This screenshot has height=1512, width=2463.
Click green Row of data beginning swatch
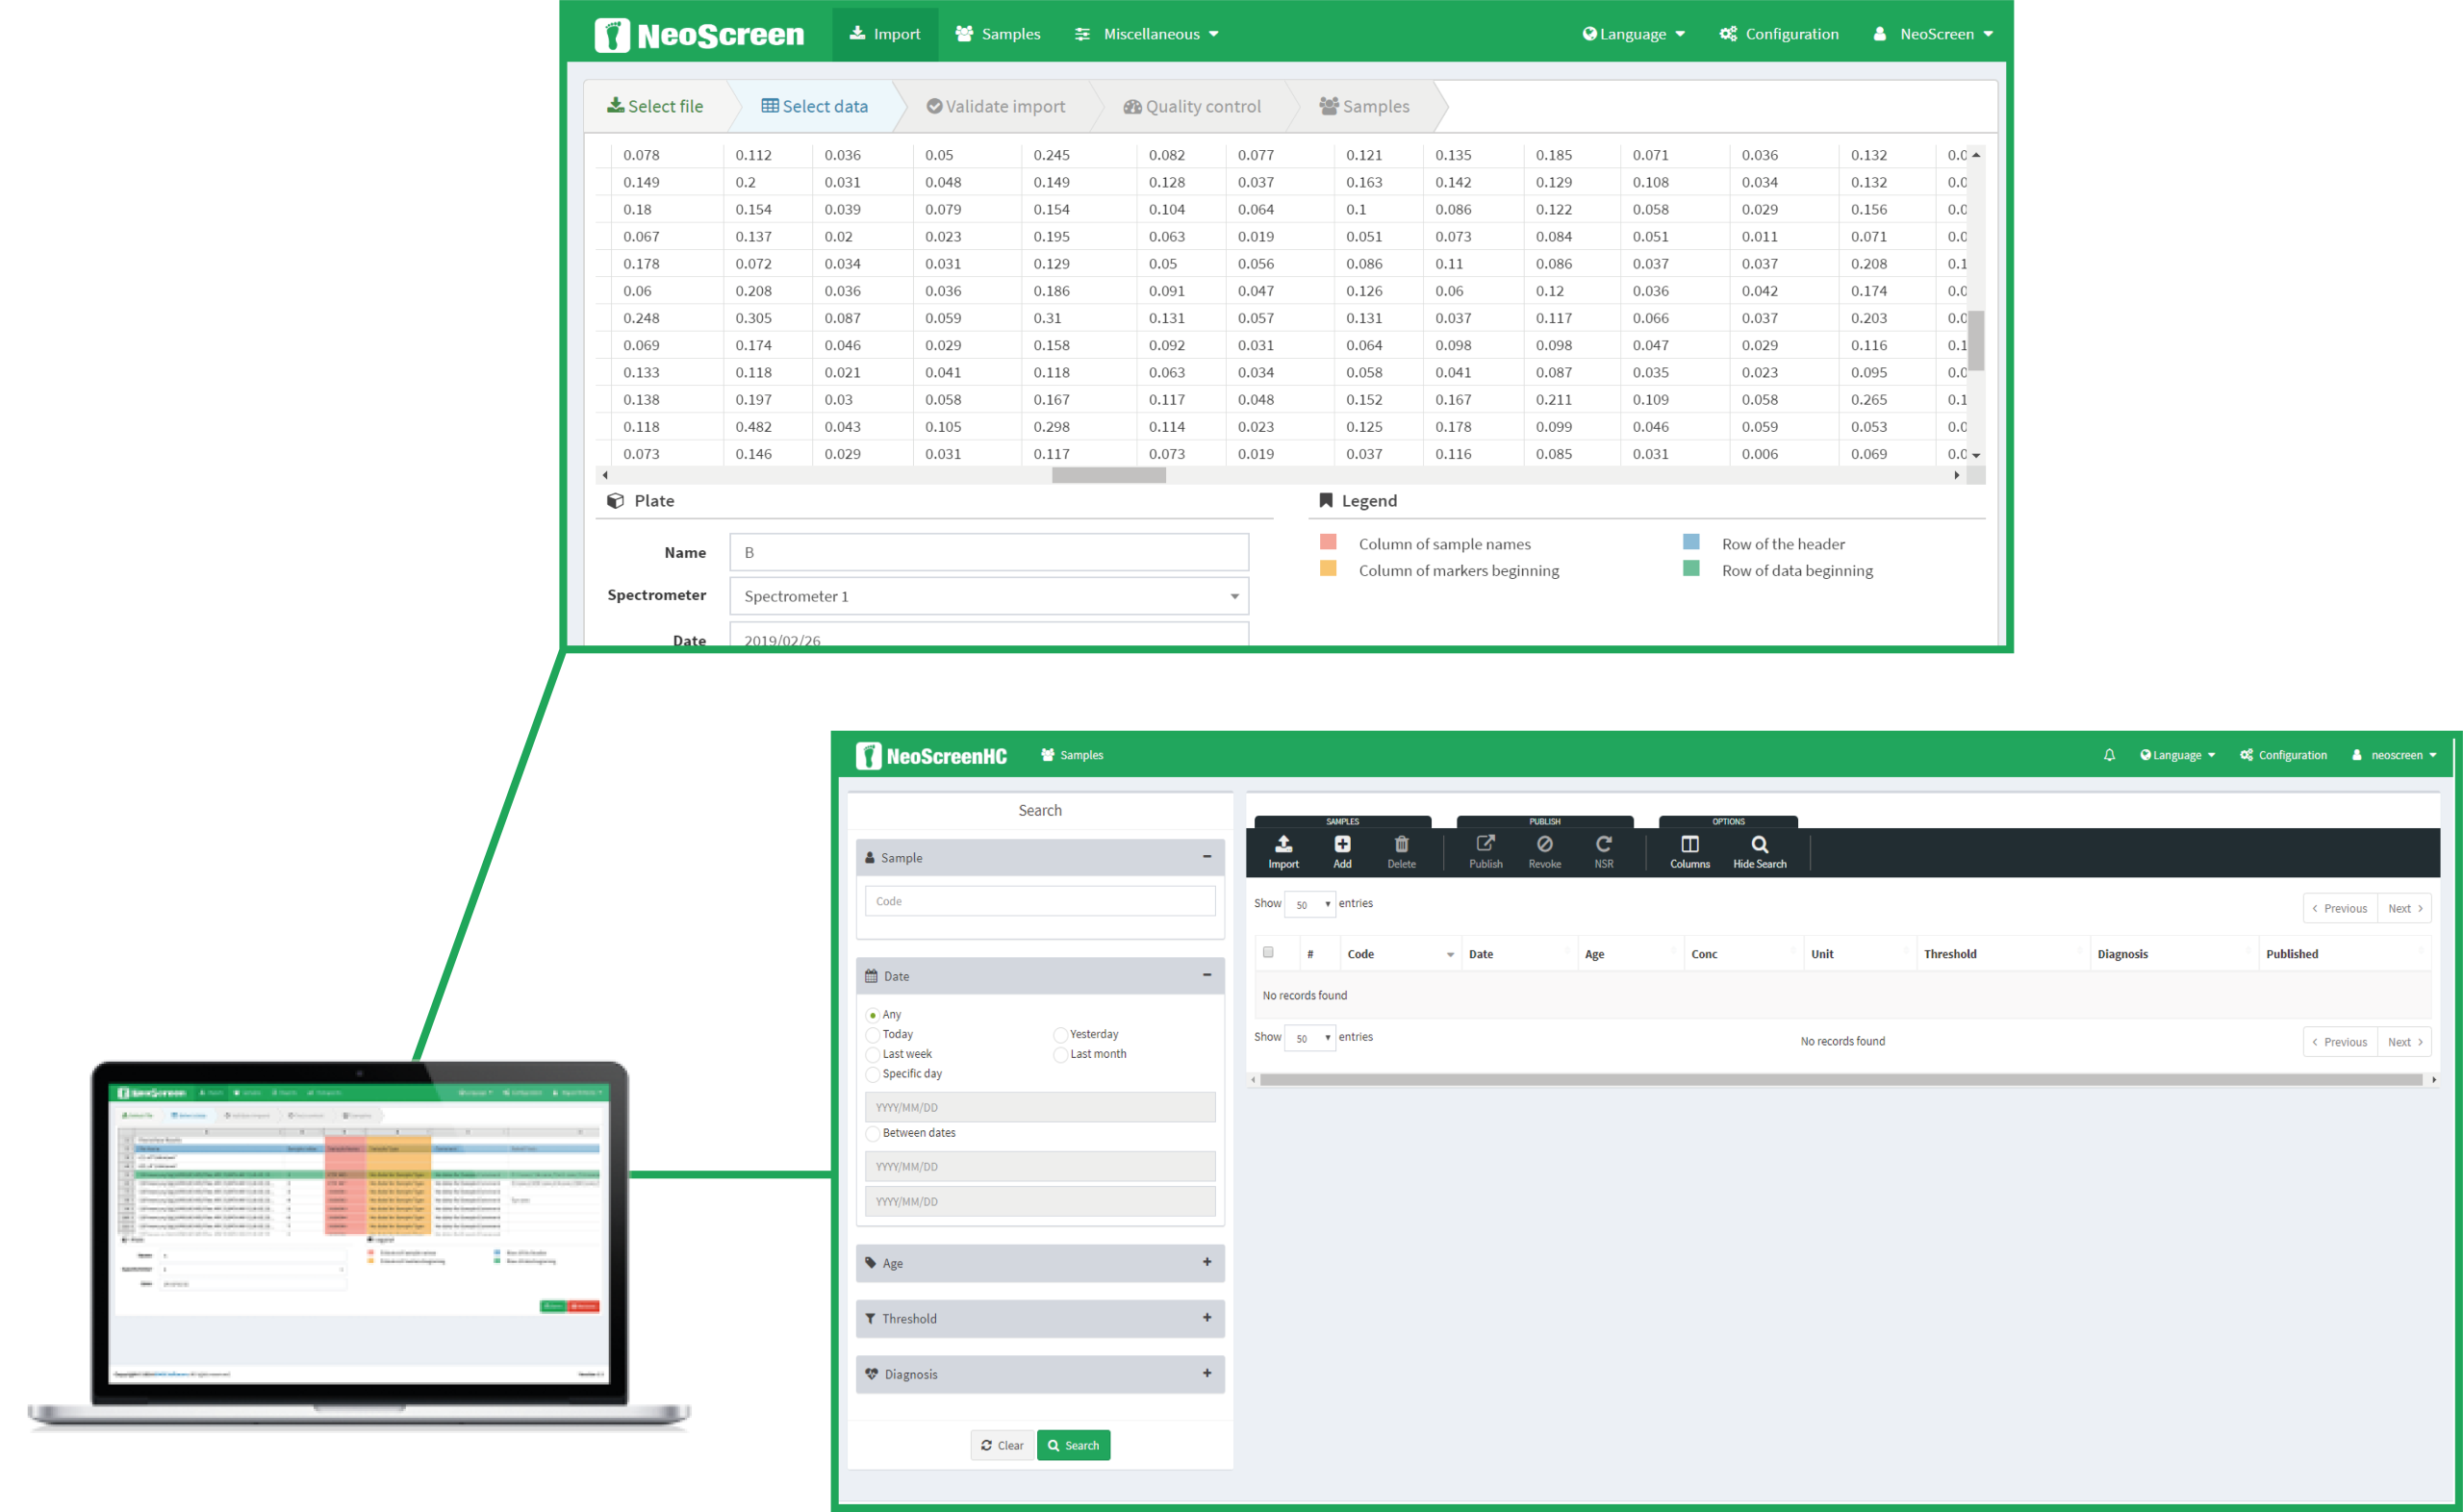click(1691, 568)
